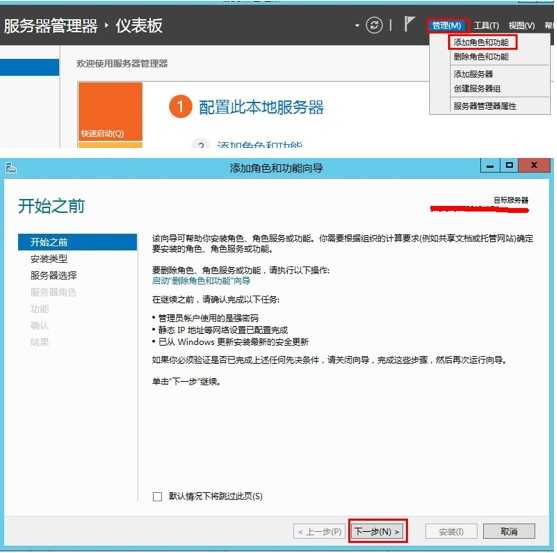Click the 下一步(N) button
Screen dimensions: 557x553
pyautogui.click(x=378, y=531)
